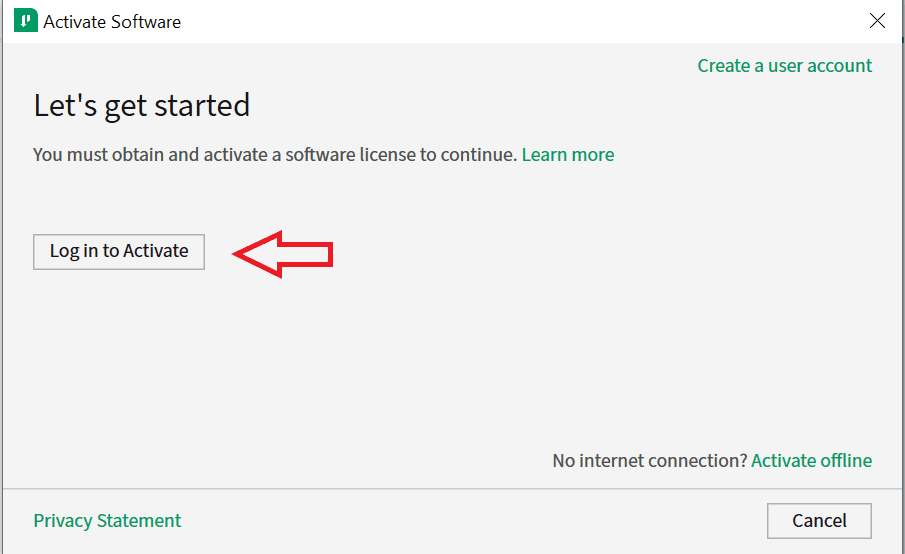Screen dimensions: 905x554
Task: Cancel the activation dialog
Action: click(819, 521)
